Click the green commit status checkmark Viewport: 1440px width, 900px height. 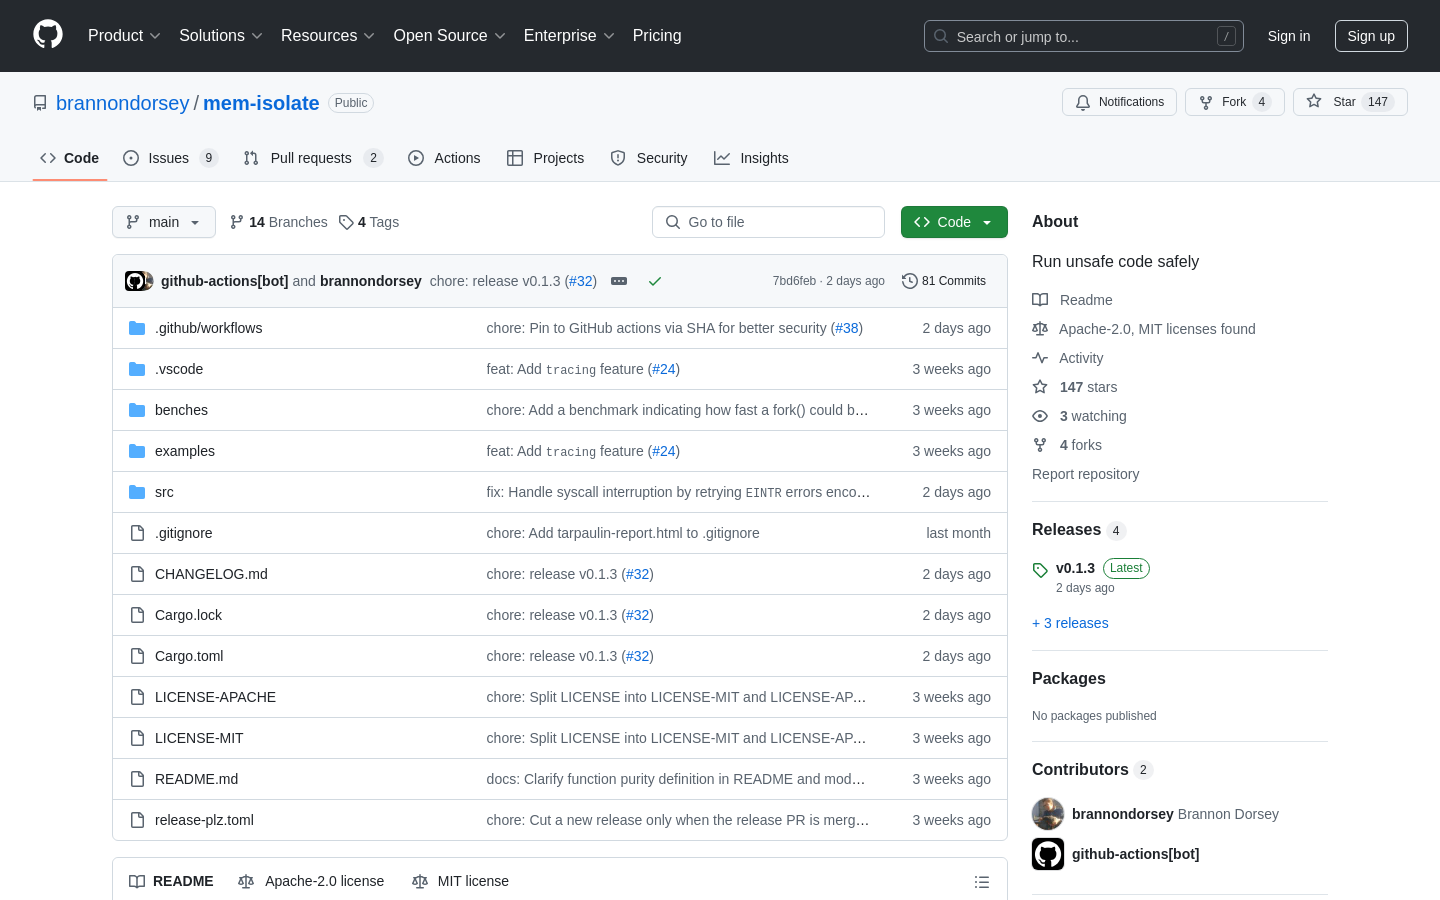tap(655, 281)
